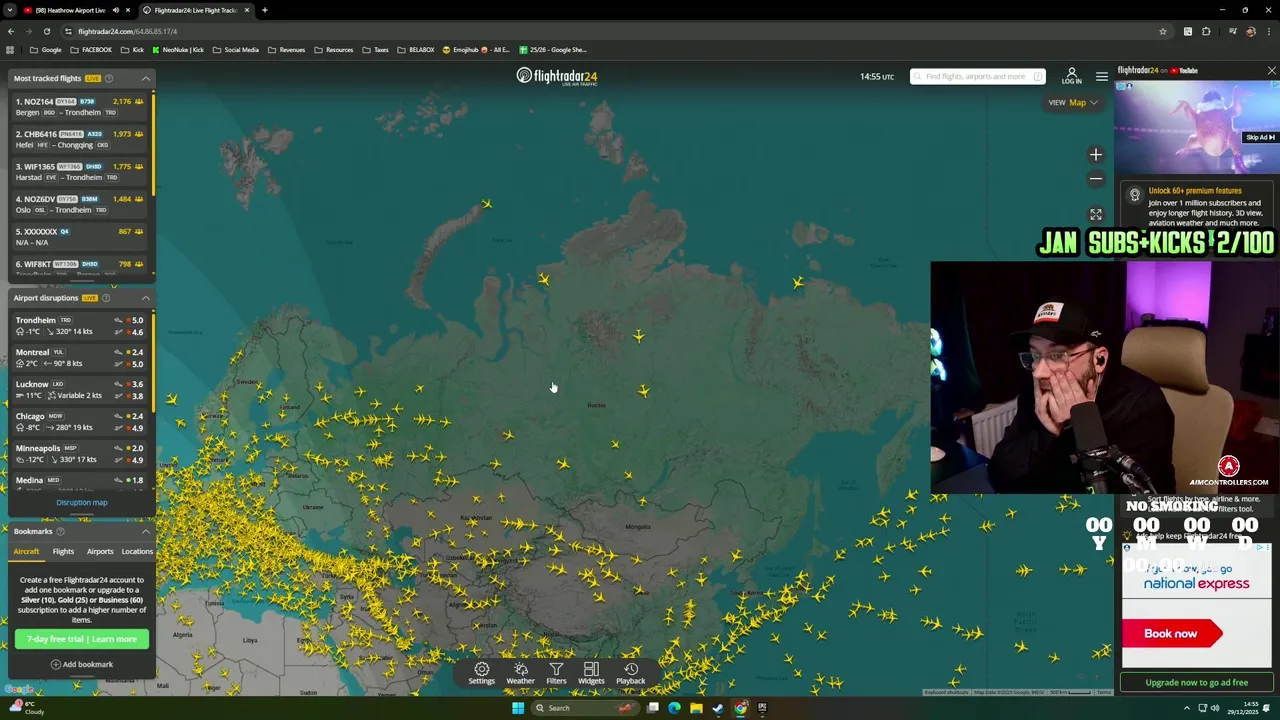Open tracked flight XXXXXXX N/A
This screenshot has width=1280, height=720.
[80, 236]
